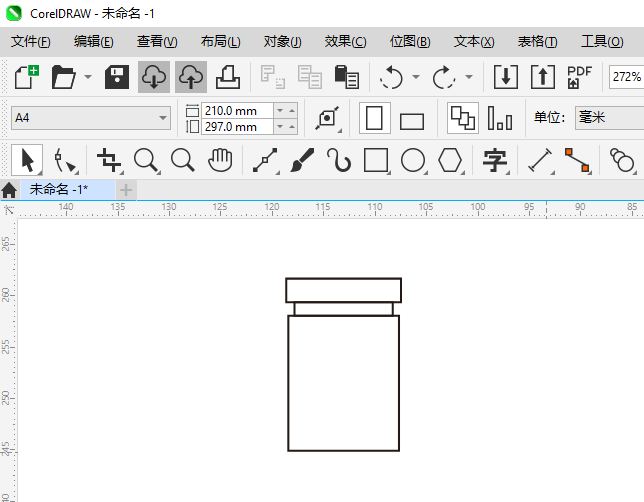Open the 文件(F) menu
The image size is (644, 502).
coord(30,41)
